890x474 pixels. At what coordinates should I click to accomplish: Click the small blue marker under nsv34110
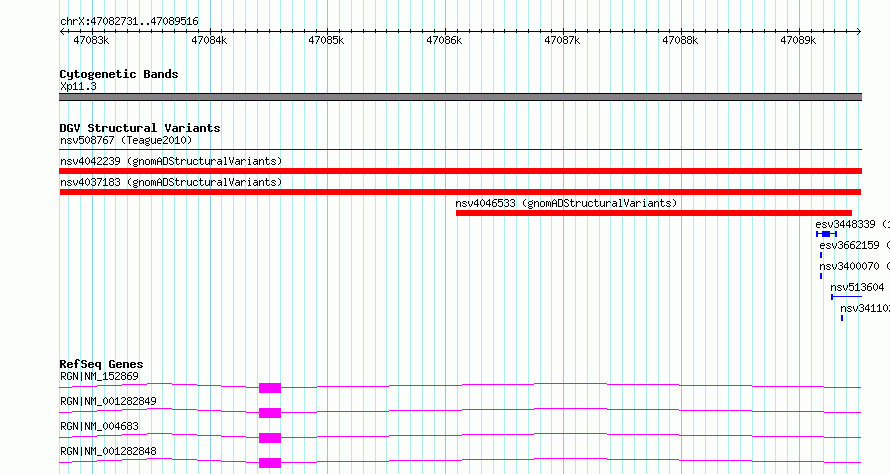tap(842, 318)
